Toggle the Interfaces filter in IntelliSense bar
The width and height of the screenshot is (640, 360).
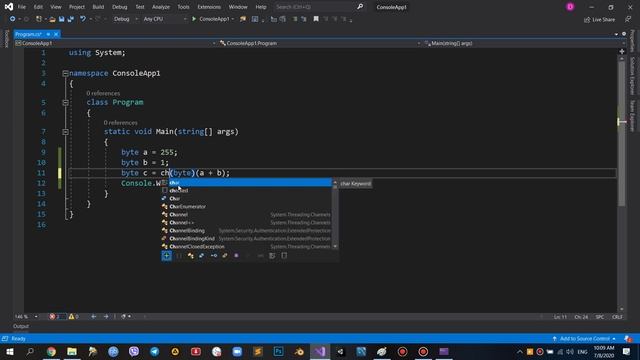tap(214, 256)
